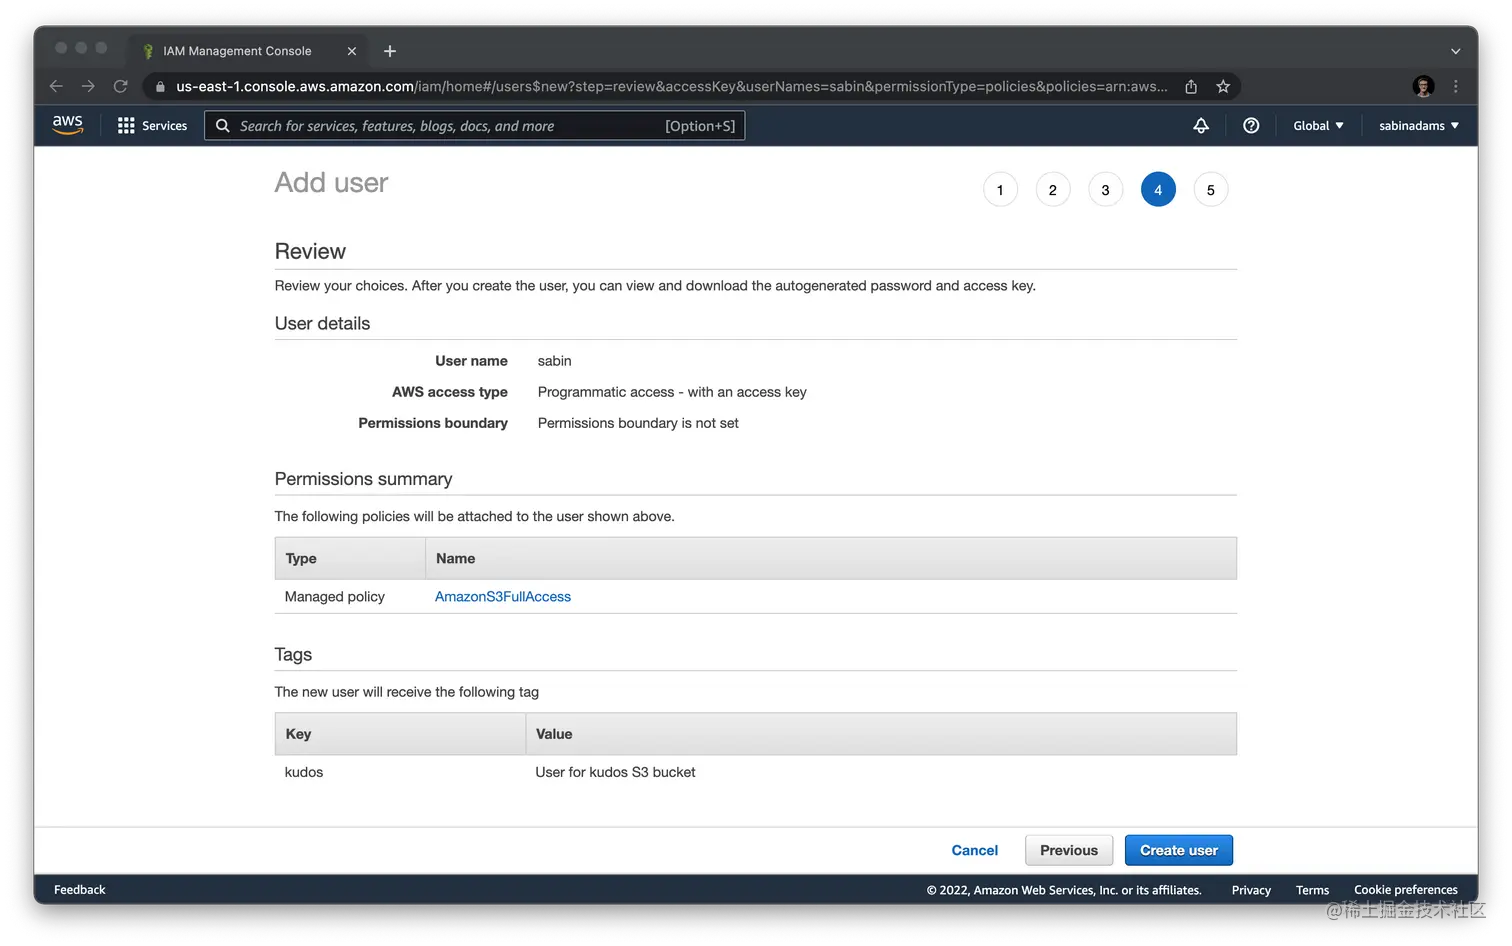Open the AWS Services grid menu

125,125
